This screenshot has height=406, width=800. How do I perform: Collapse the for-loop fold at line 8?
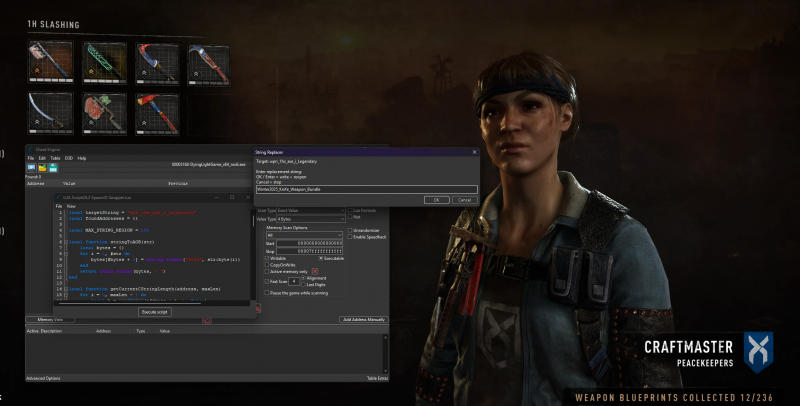click(66, 253)
